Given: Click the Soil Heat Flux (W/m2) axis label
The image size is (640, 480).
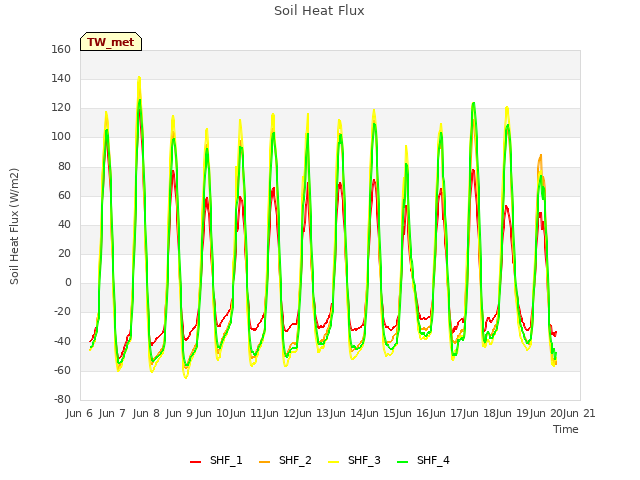Looking at the screenshot, I should pos(14,226).
